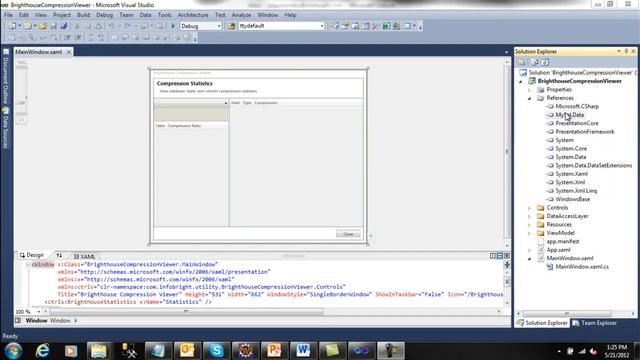The height and width of the screenshot is (360, 640).
Task: Switch to the Design view tab
Action: (x=32, y=255)
